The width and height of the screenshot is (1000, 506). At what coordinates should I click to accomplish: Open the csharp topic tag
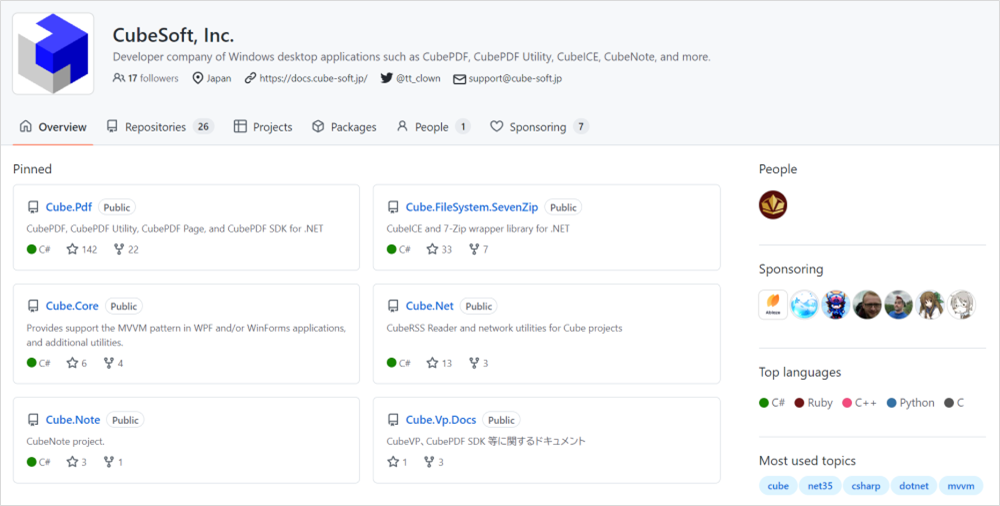pyautogui.click(x=866, y=486)
